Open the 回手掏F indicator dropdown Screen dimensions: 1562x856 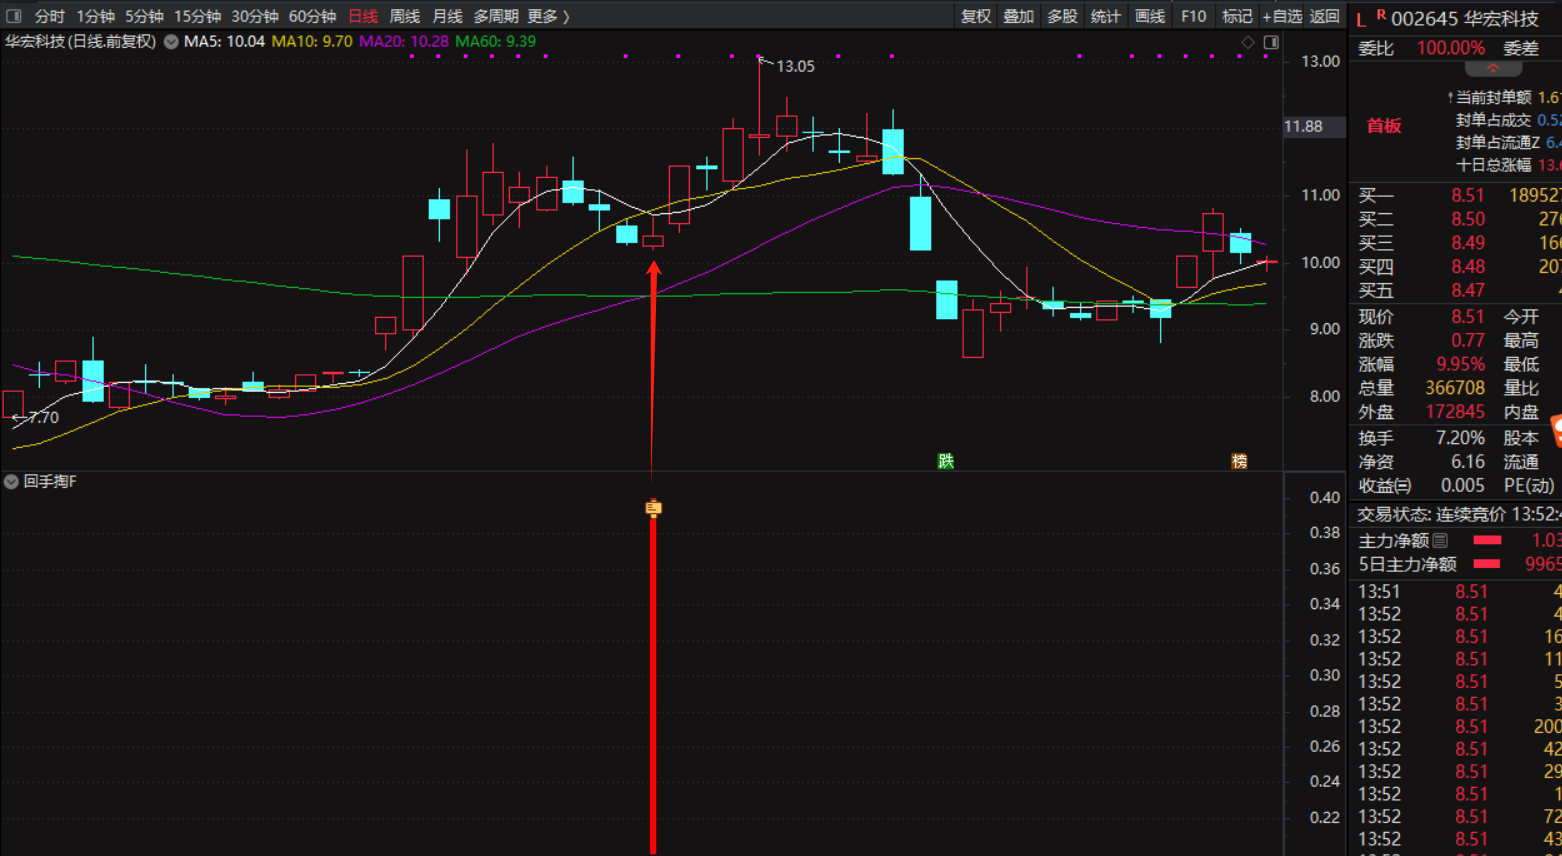(x=11, y=482)
